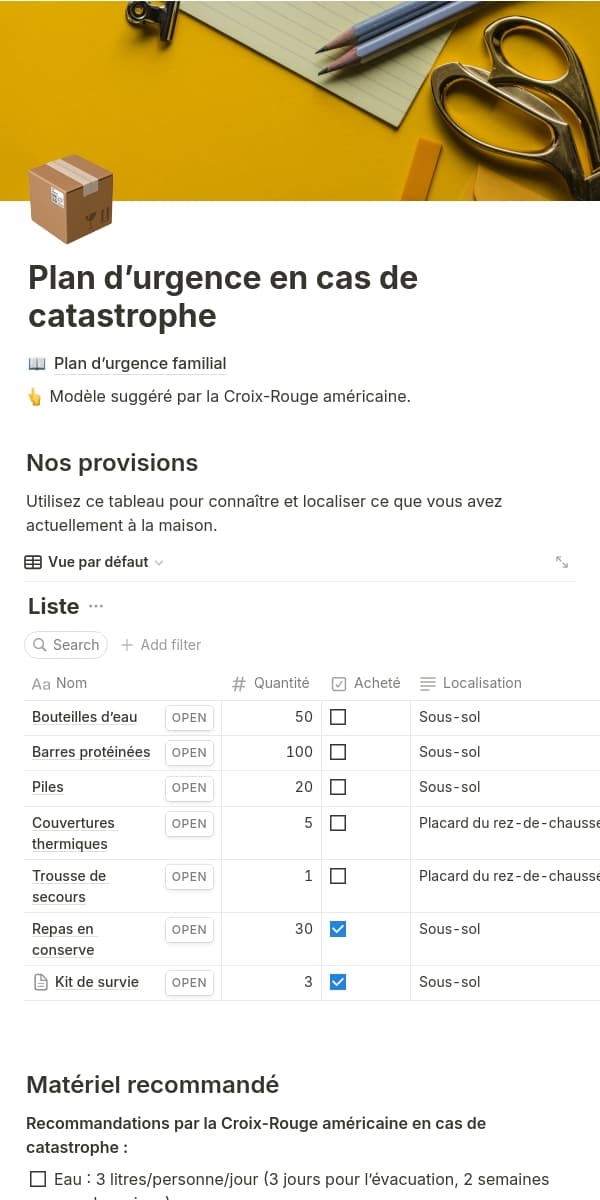Click the Add filter control
The width and height of the screenshot is (600, 1200).
[161, 645]
